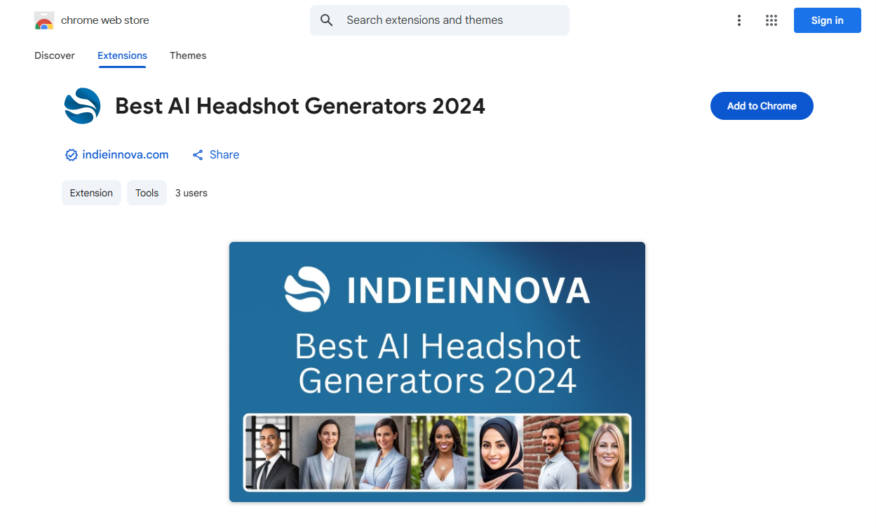876x528 pixels.
Task: Click the Tools category chip
Action: [x=147, y=193]
